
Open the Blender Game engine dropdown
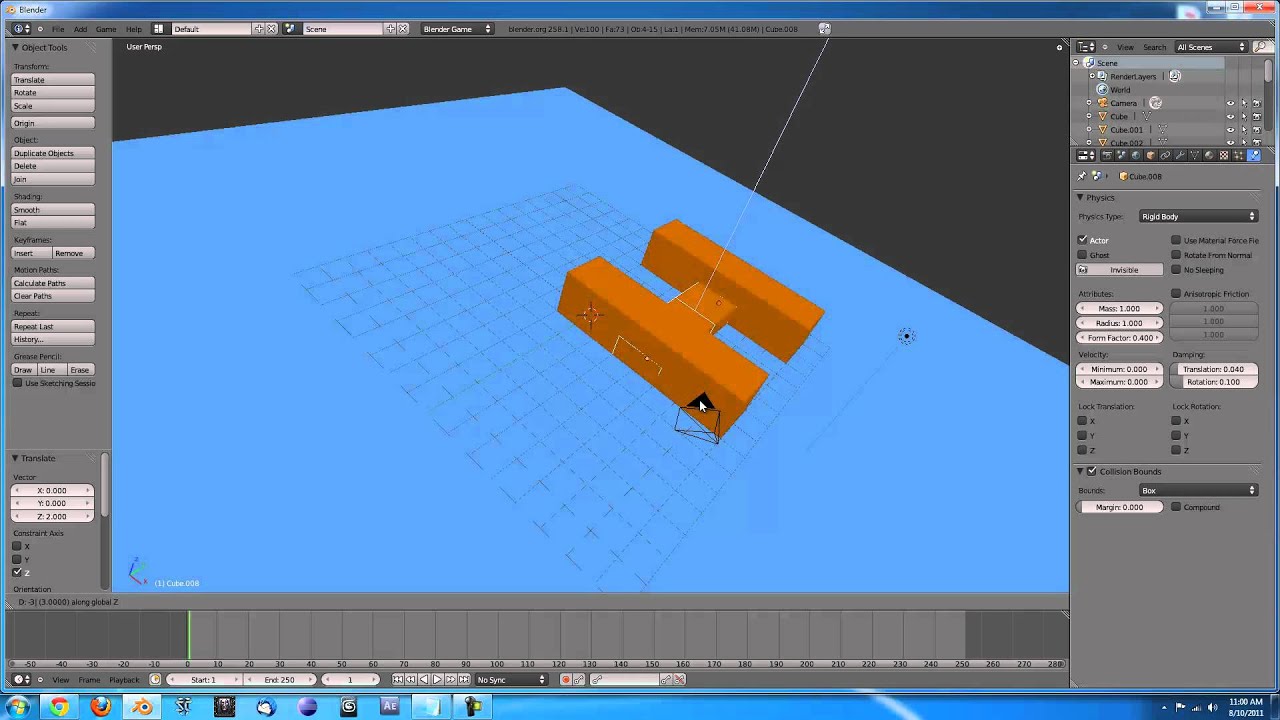click(x=456, y=29)
